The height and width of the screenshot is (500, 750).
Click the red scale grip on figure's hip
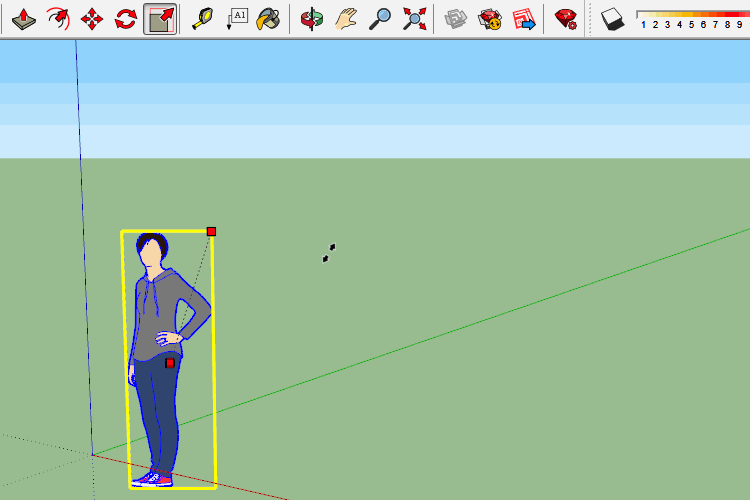pos(170,363)
